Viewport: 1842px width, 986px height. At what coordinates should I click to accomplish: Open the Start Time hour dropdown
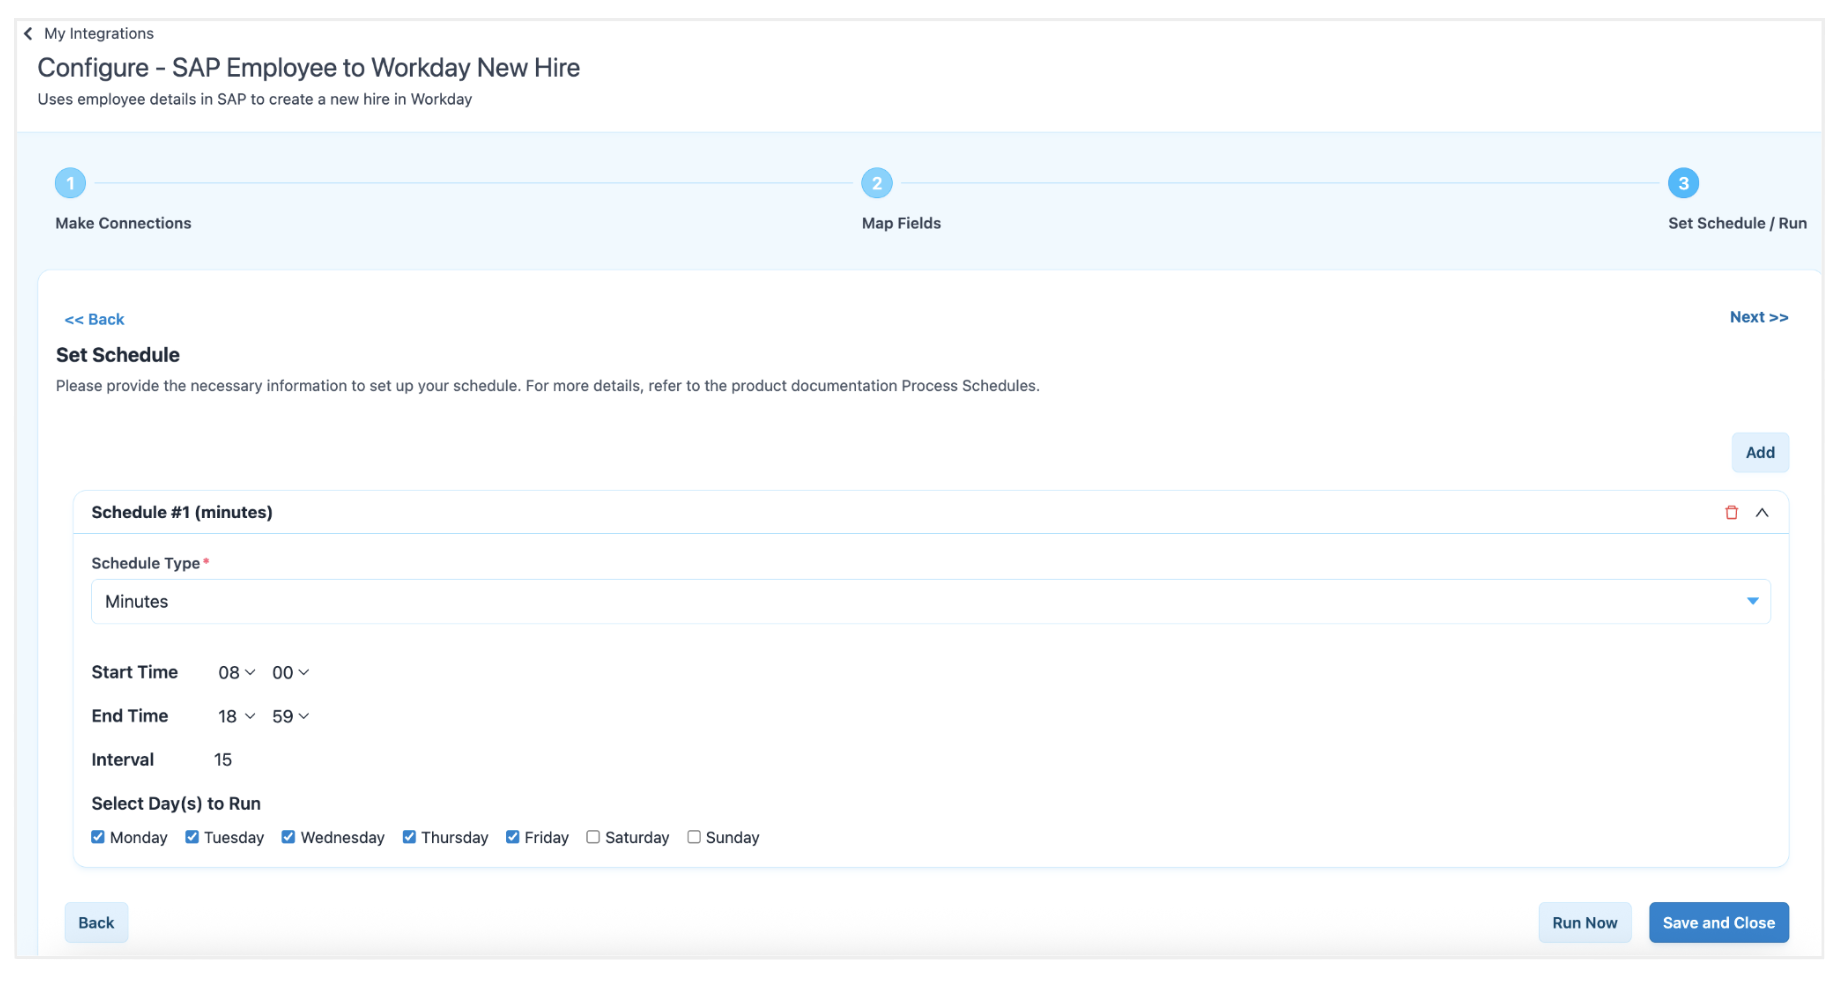pyautogui.click(x=237, y=673)
